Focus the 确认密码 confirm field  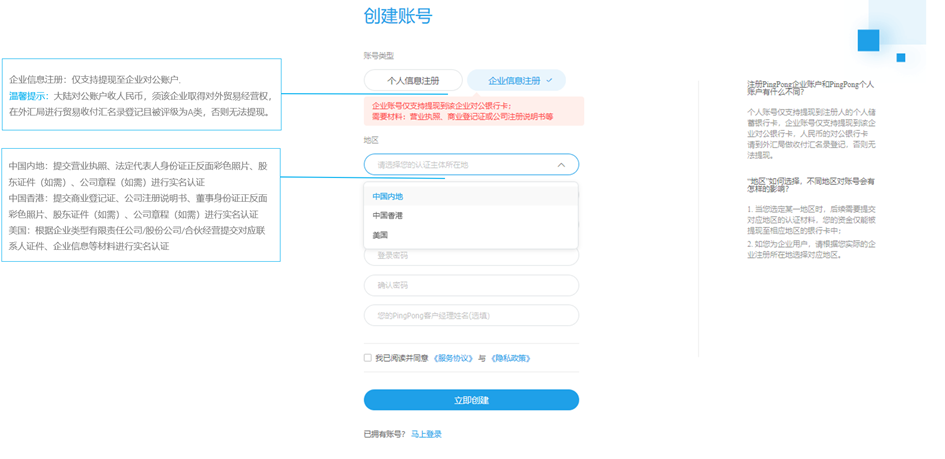click(x=471, y=286)
